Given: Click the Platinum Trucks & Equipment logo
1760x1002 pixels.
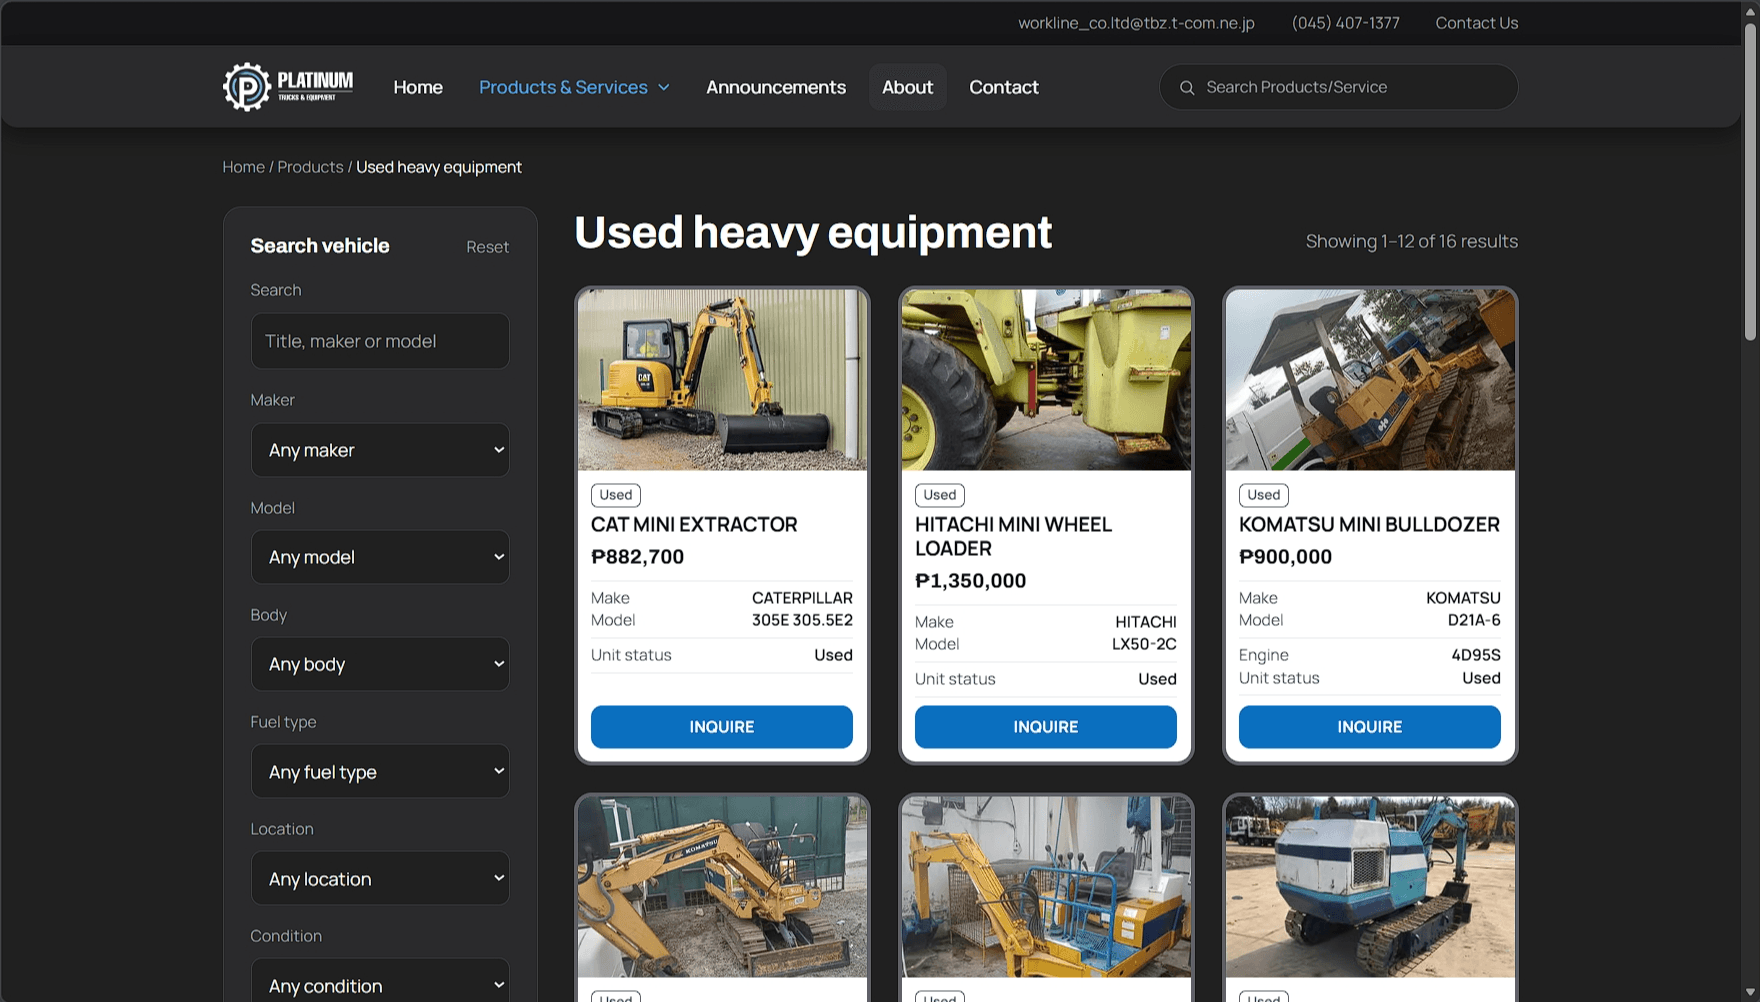Looking at the screenshot, I should tap(288, 87).
